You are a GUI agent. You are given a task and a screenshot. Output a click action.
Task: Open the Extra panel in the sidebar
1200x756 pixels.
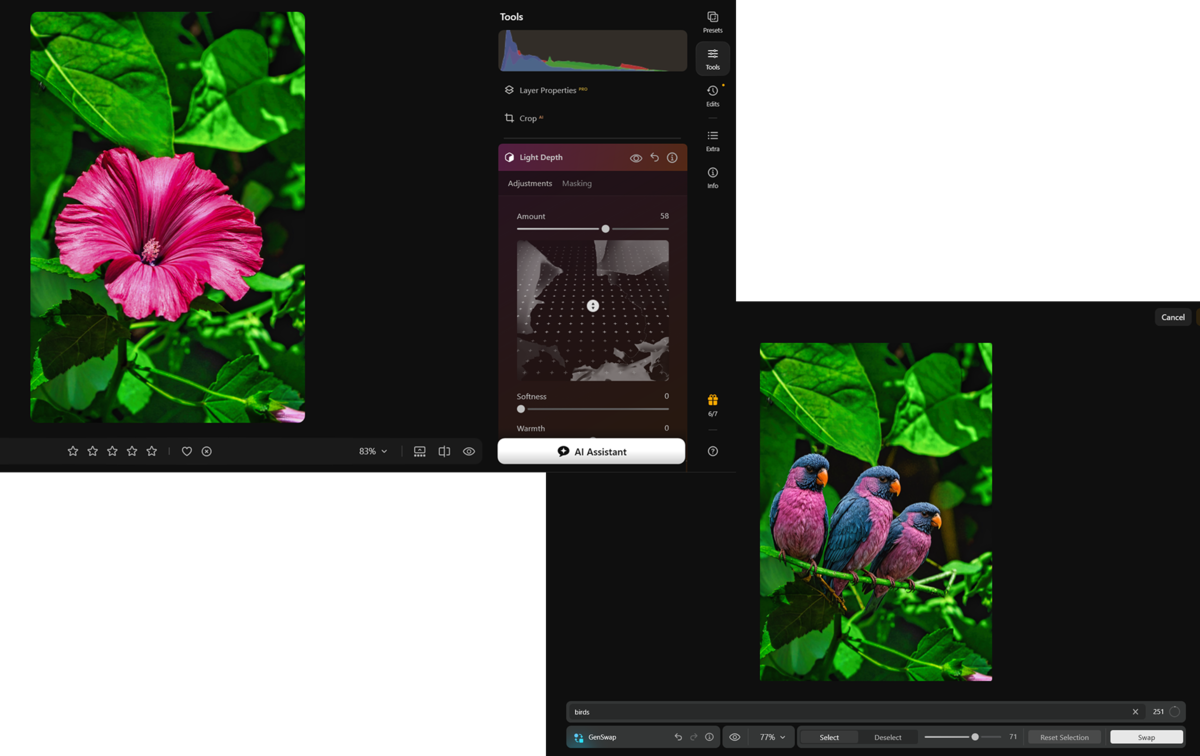pyautogui.click(x=712, y=141)
